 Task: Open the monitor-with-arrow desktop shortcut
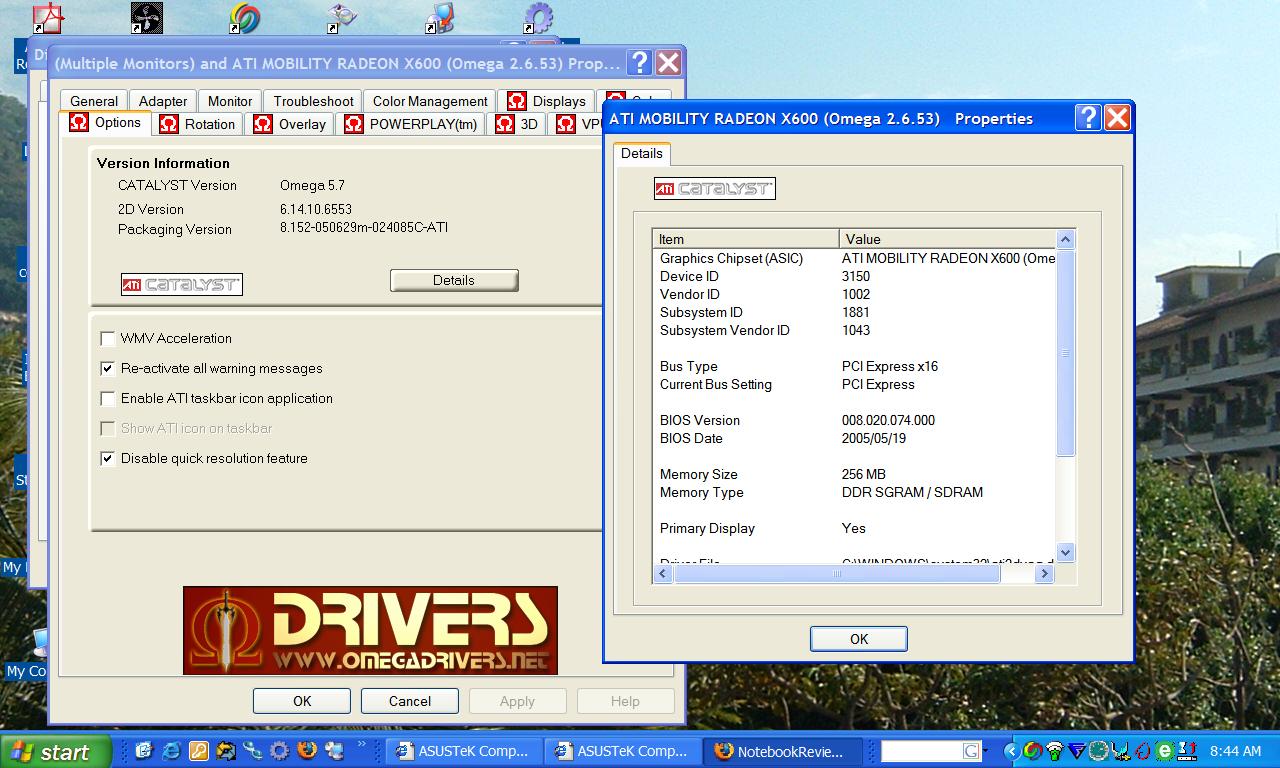[x=440, y=17]
